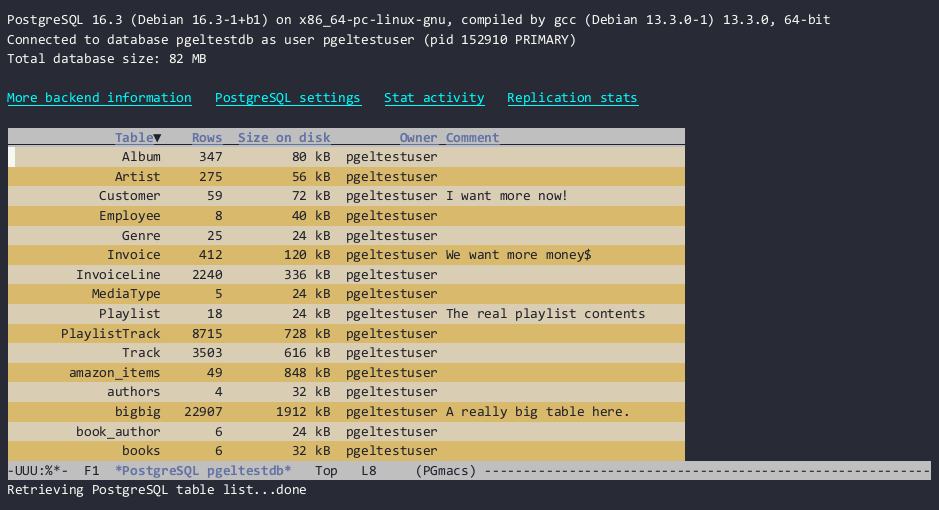The image size is (939, 510).
Task: Click the owner pgeltestuser in books row
Action: tap(392, 451)
